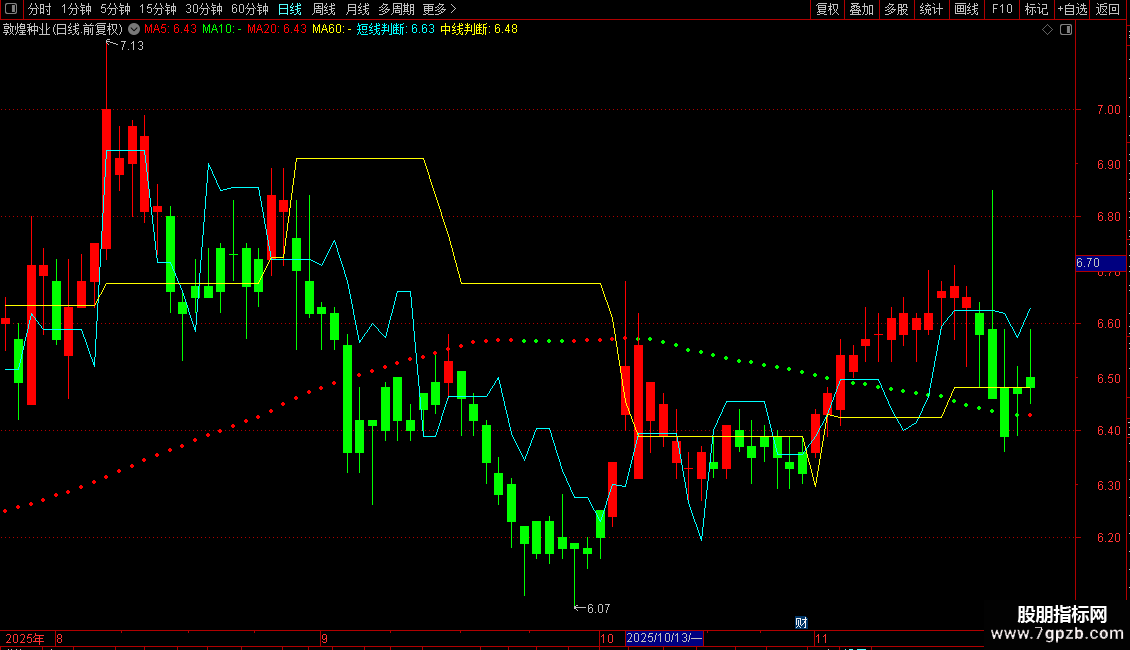Screen dimensions: 1130x650
Task: Click the 2025/10/13 date label on timeline
Action: [664, 638]
